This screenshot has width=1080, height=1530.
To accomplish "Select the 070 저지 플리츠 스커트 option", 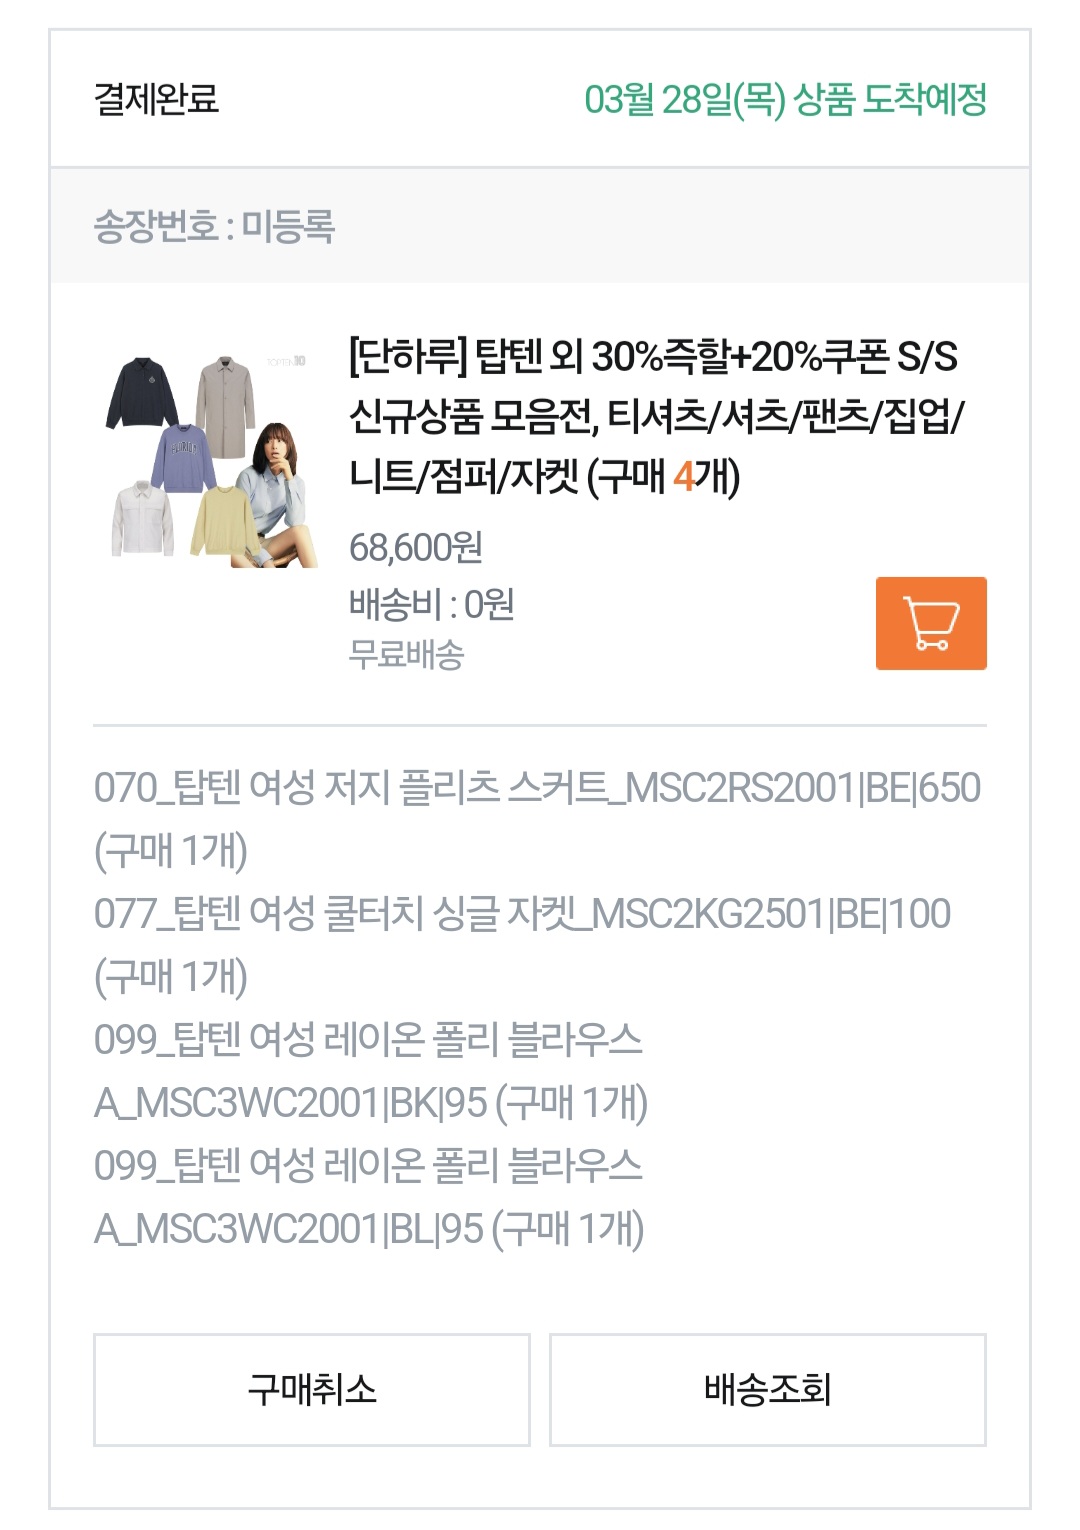I will [538, 819].
